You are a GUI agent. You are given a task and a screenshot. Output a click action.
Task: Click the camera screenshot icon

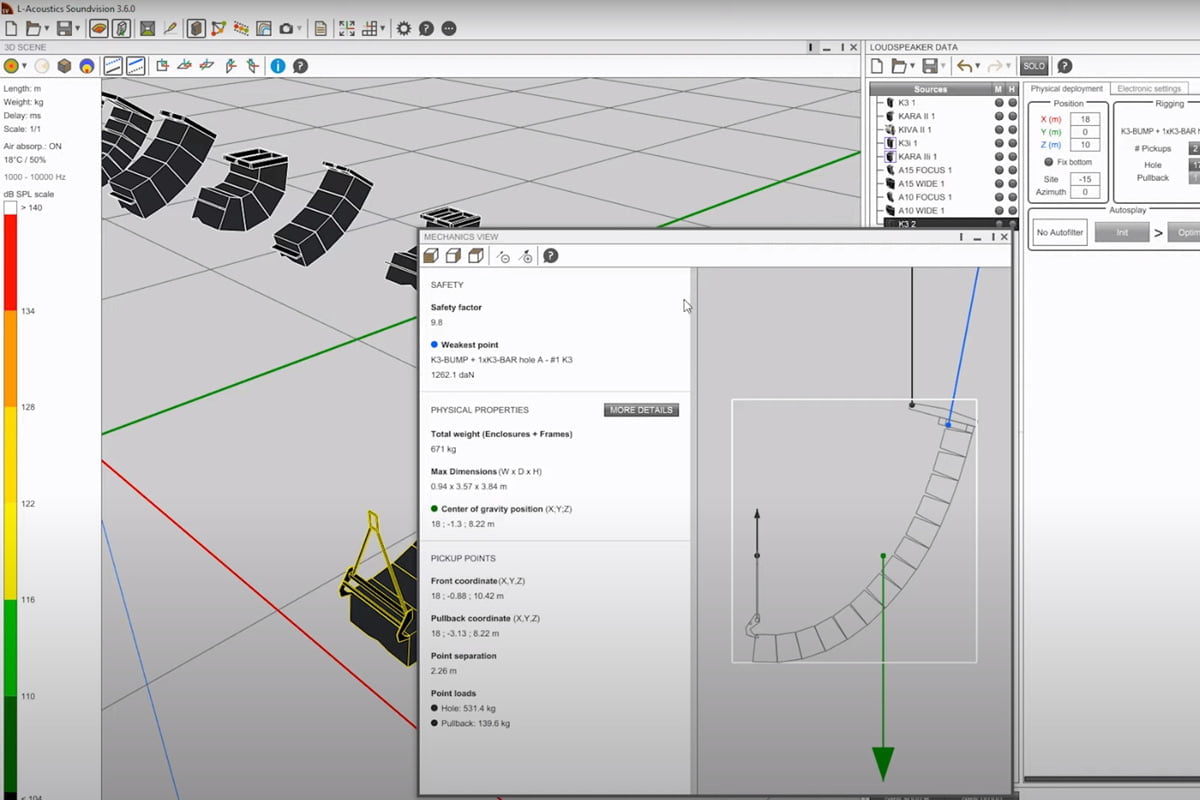(286, 28)
